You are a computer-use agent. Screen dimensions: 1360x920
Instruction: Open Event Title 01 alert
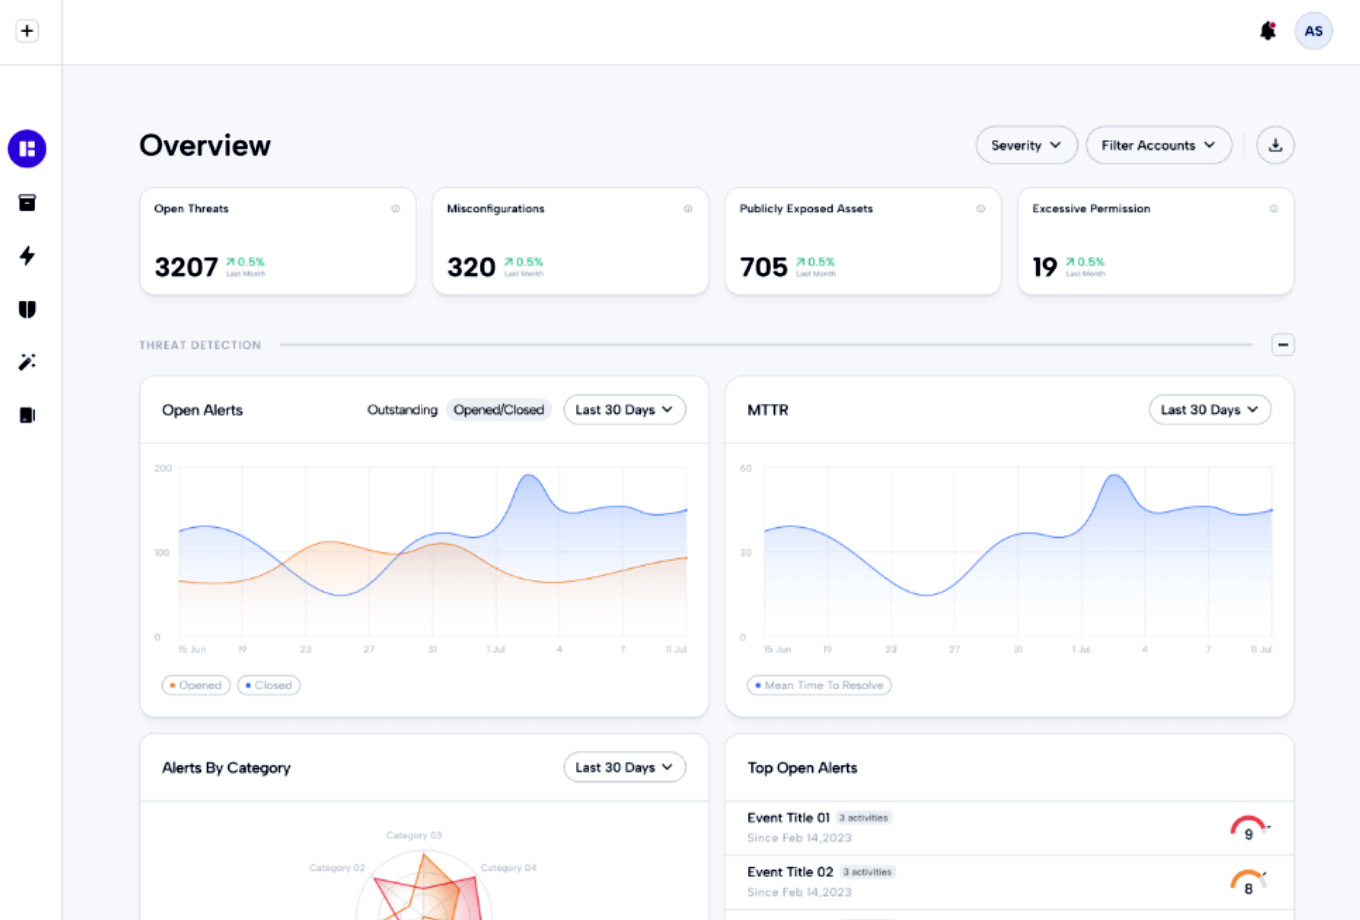[789, 818]
